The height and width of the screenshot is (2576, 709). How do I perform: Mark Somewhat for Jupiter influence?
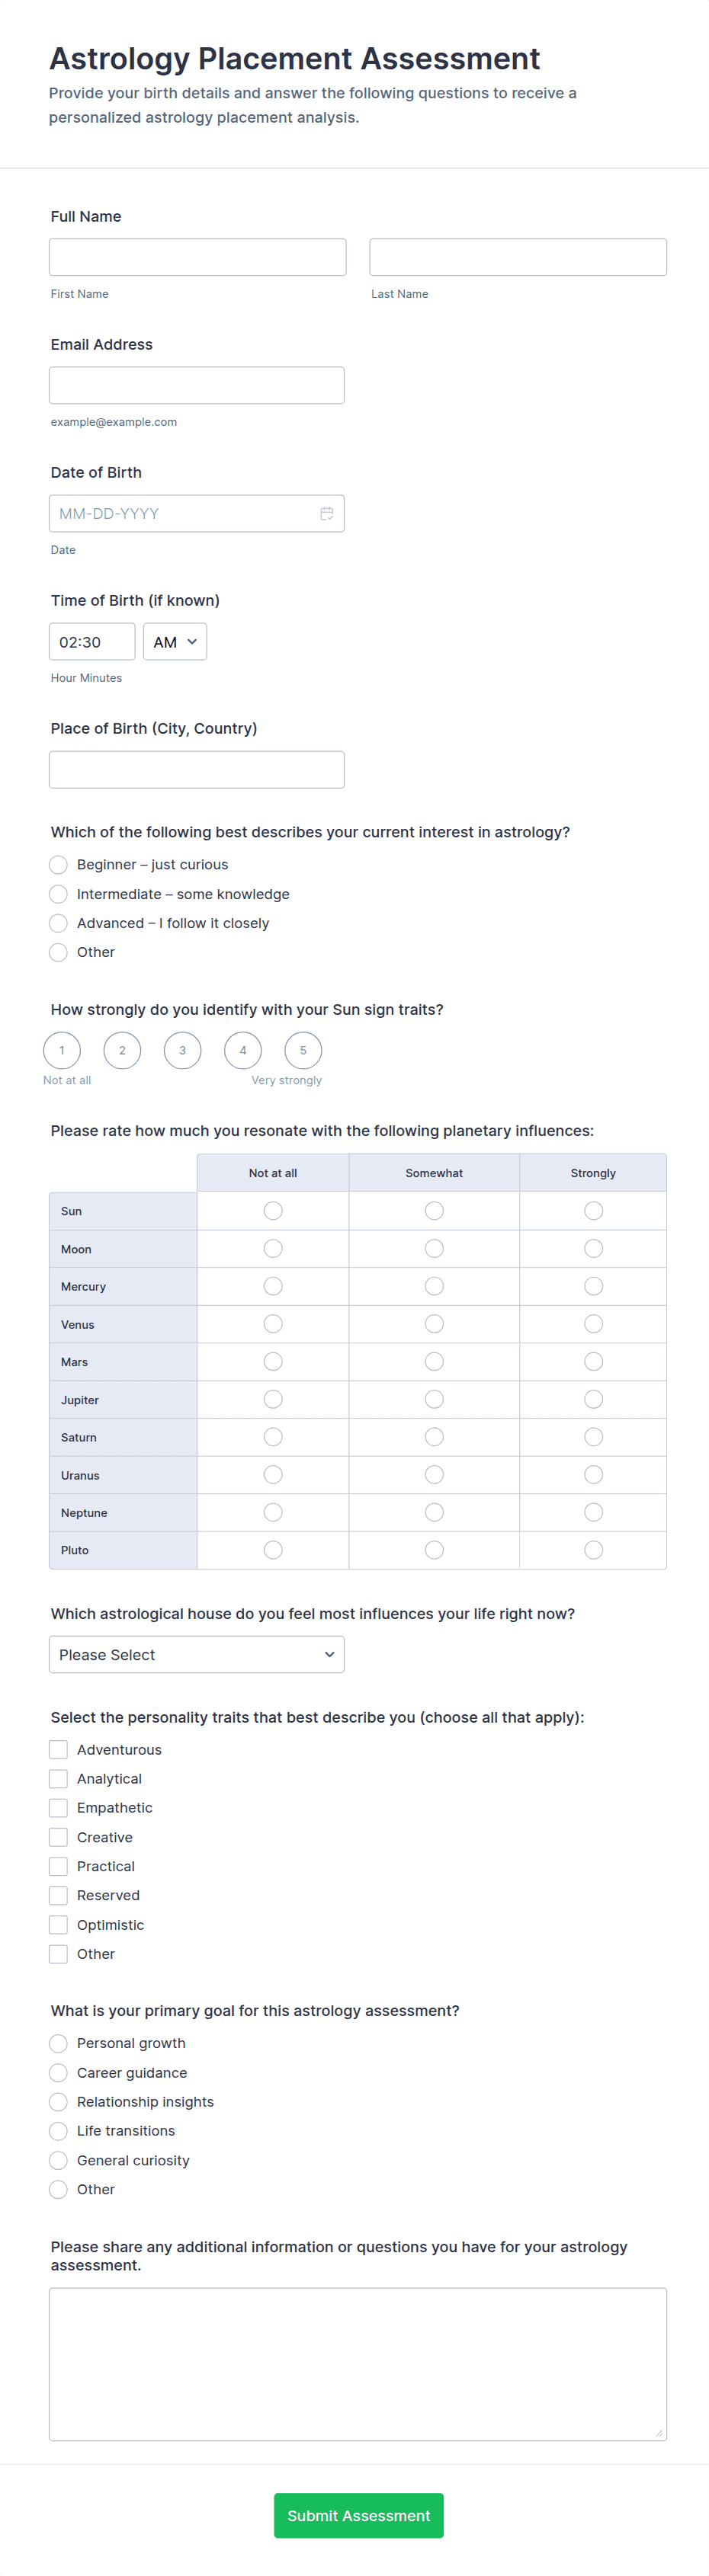click(434, 1400)
